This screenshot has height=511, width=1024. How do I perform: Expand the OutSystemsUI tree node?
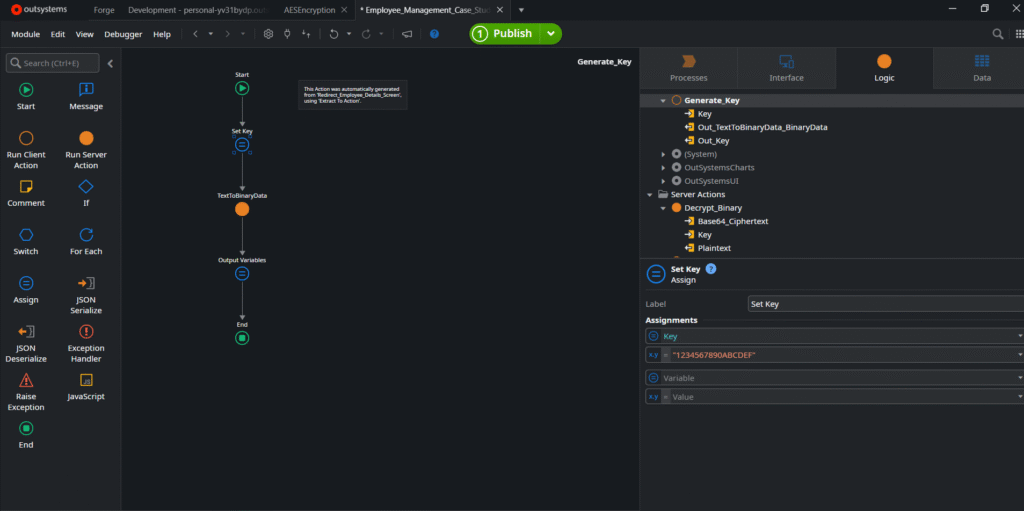(663, 181)
